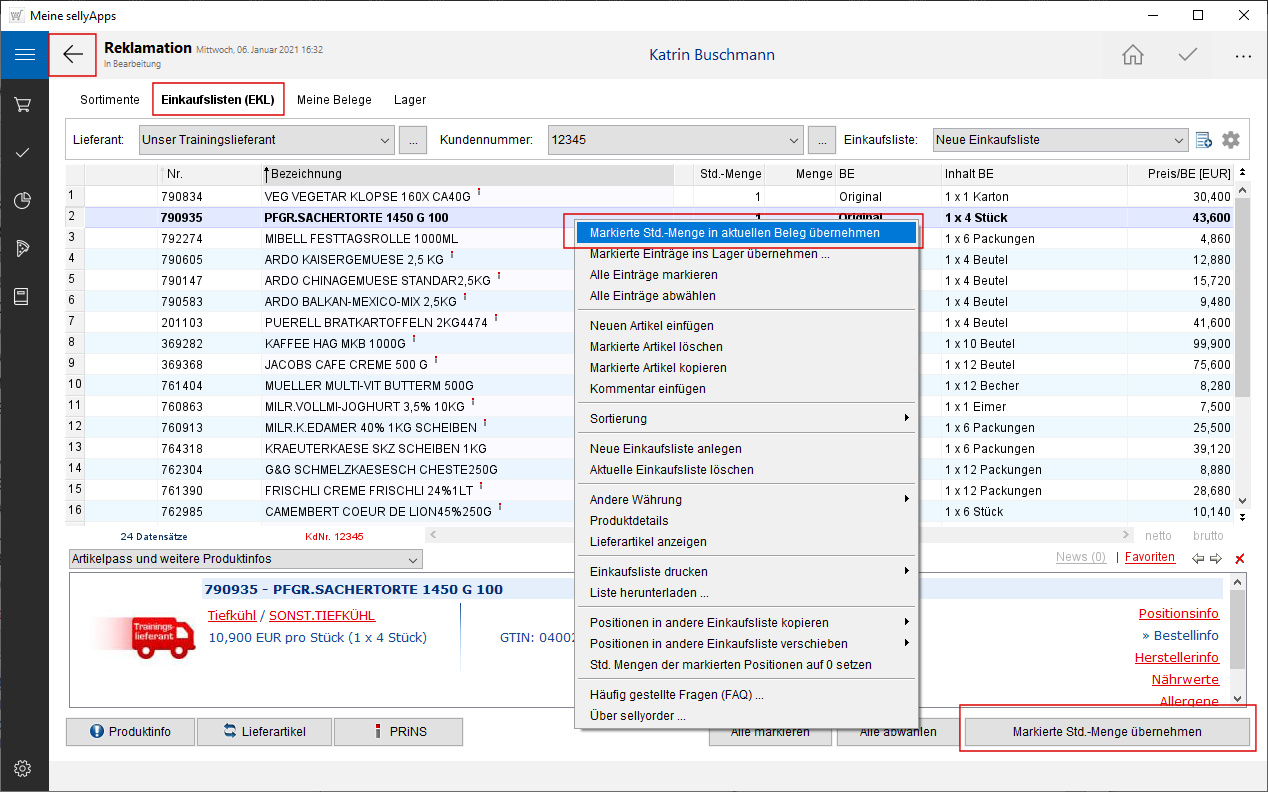Click the Markierte Std.-Menge übernehmen button
This screenshot has height=792, width=1268.
click(1106, 731)
